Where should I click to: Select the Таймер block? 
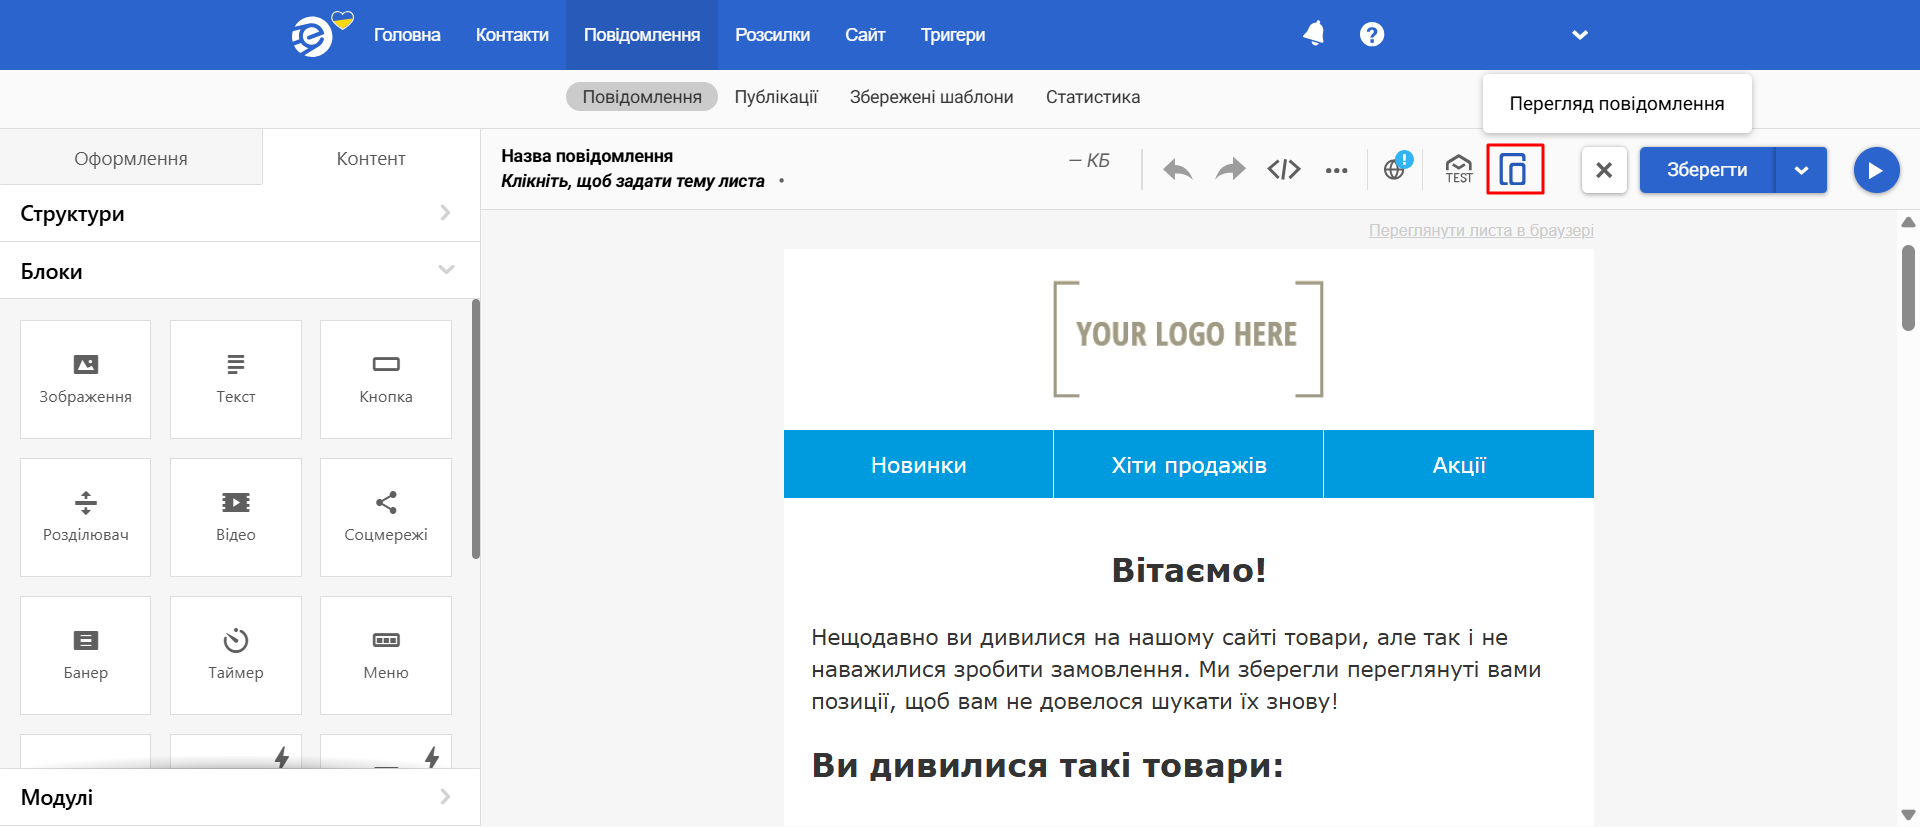(236, 655)
